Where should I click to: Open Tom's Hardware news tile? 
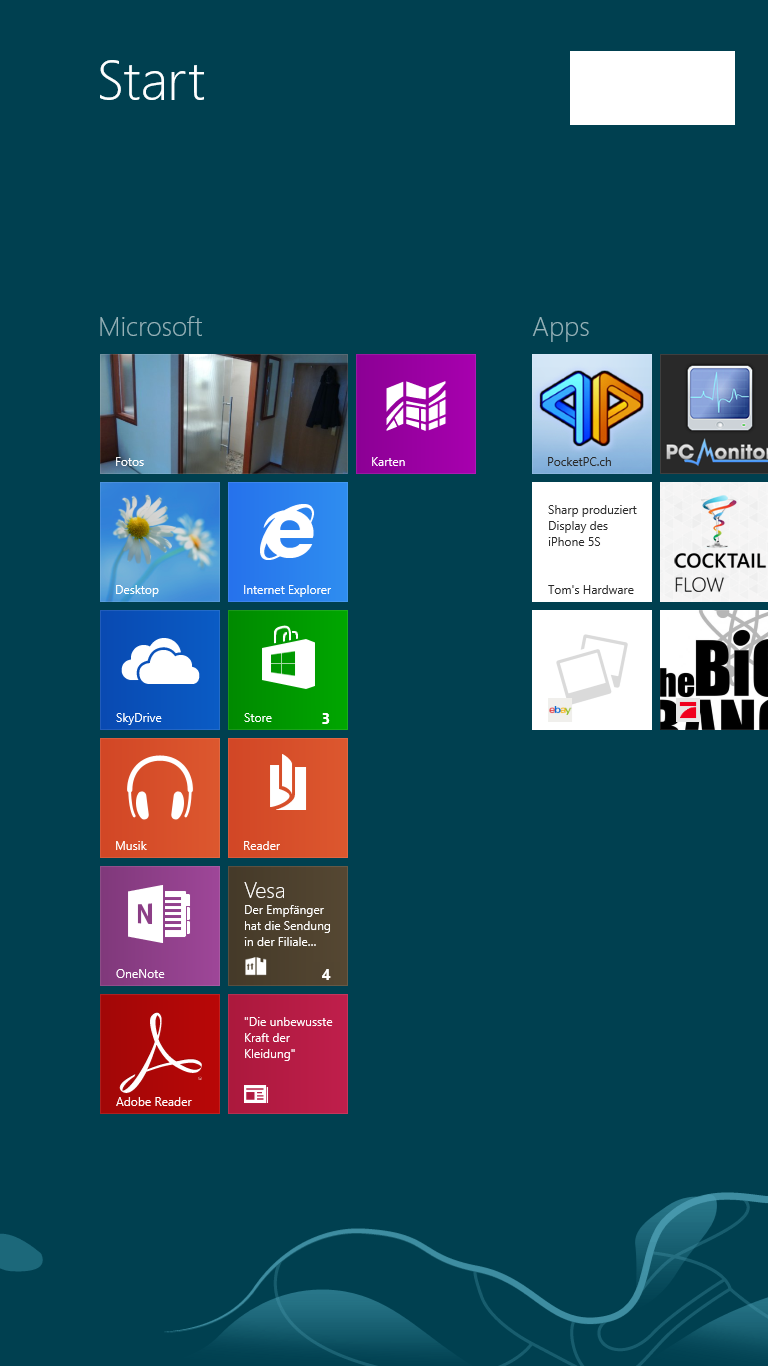pyautogui.click(x=592, y=542)
